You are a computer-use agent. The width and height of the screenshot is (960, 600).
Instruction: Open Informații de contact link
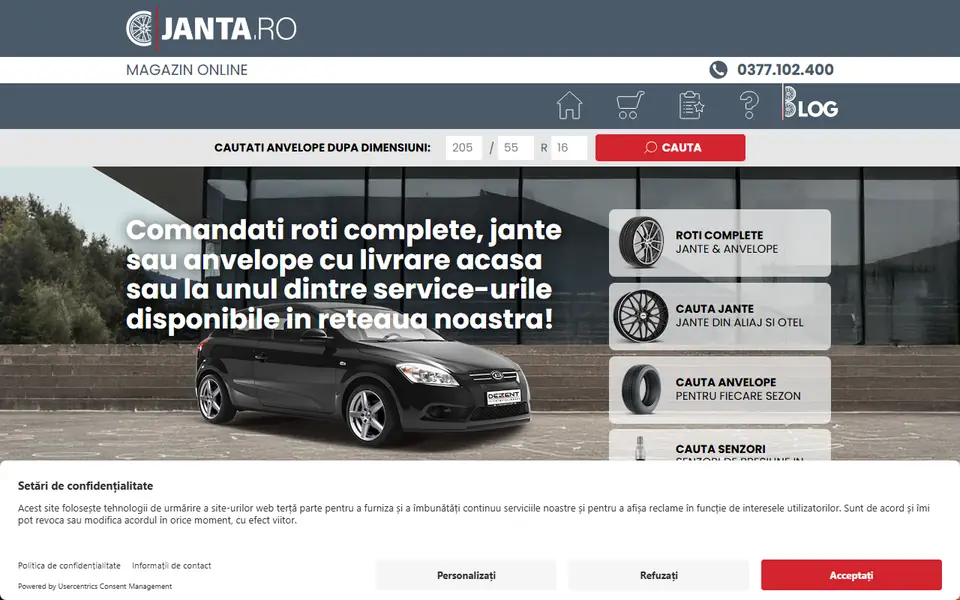click(171, 566)
